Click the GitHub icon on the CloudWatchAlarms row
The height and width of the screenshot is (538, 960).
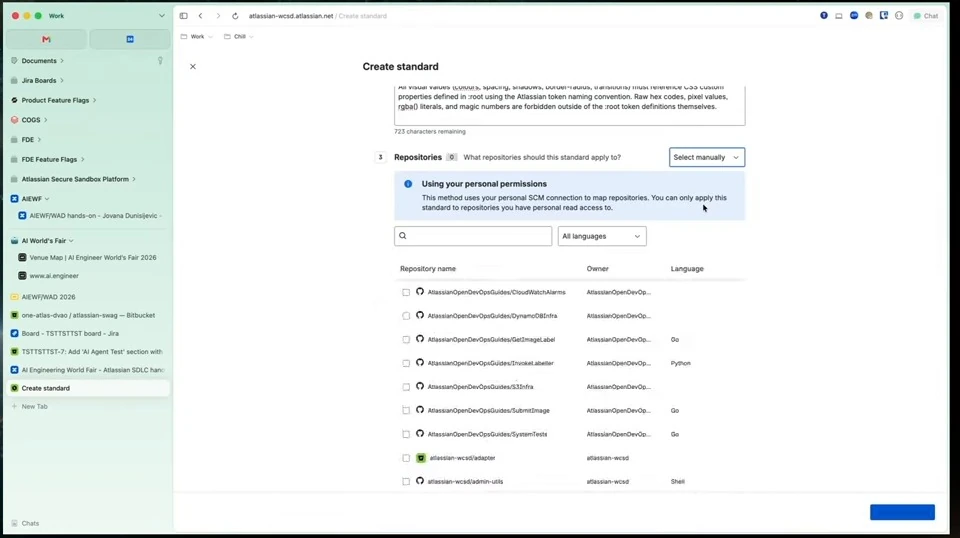tap(420, 292)
